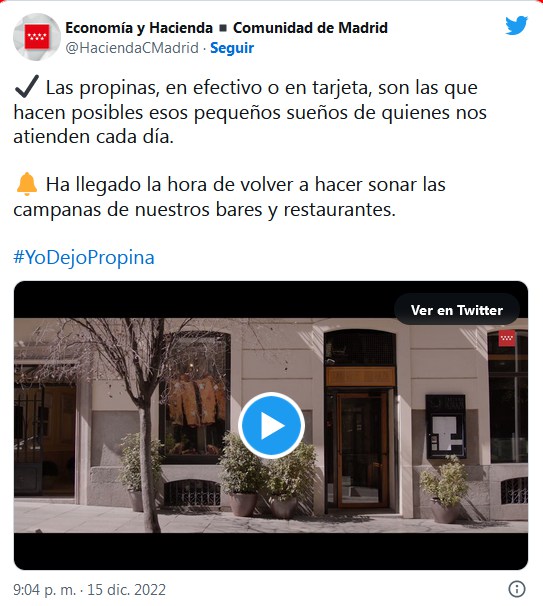This screenshot has height=606, width=543.
Task: Click the menu board beside the restaurant door
Action: [x=446, y=426]
